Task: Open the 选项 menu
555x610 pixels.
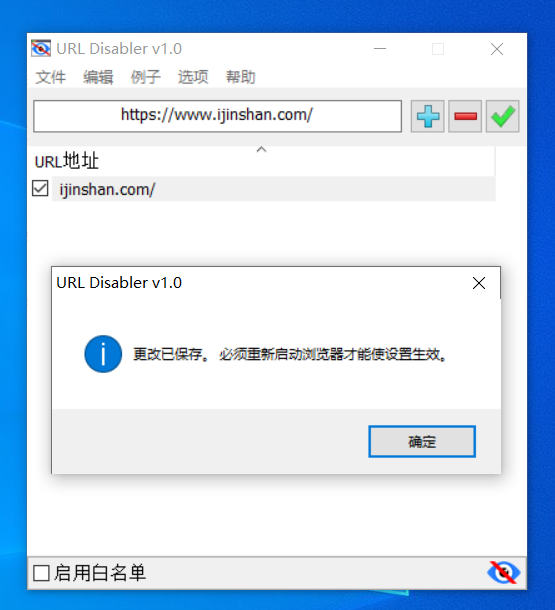Action: (x=193, y=77)
